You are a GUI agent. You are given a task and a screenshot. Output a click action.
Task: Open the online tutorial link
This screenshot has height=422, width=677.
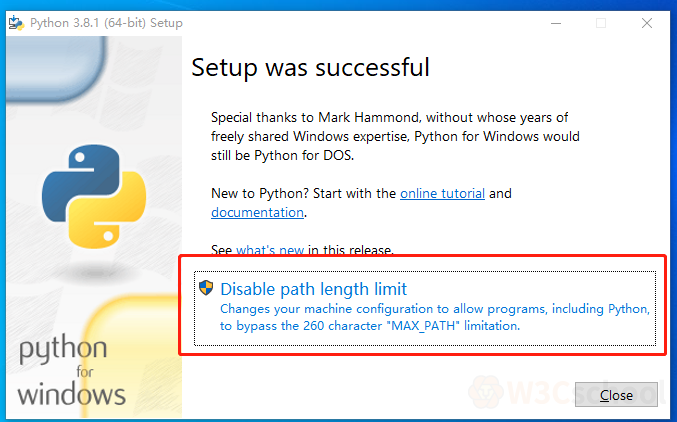[442, 193]
